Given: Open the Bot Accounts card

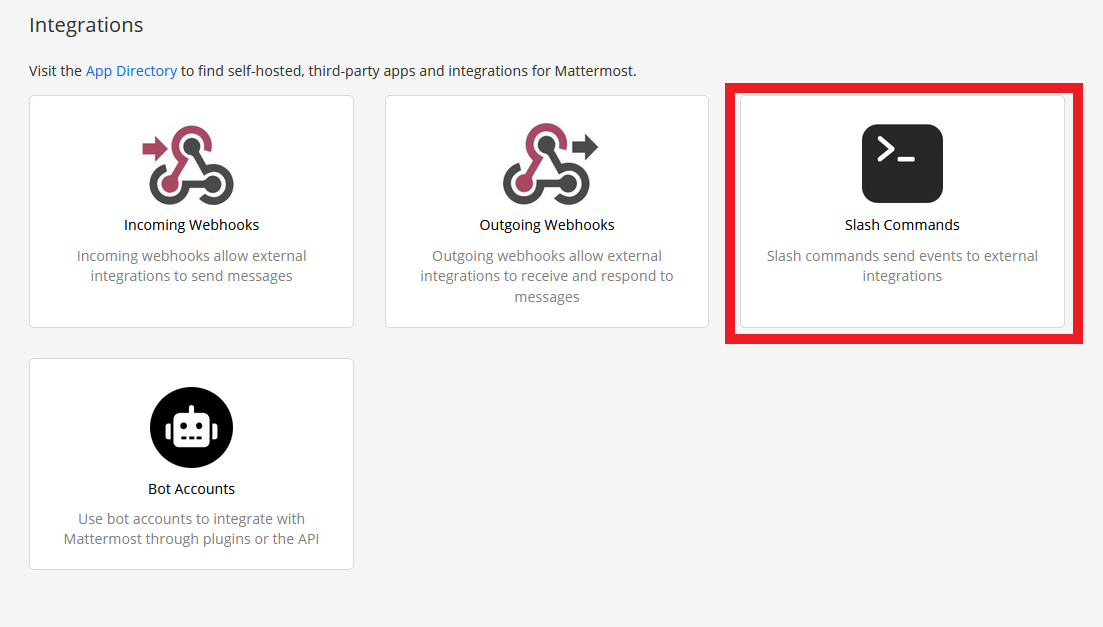Looking at the screenshot, I should [x=191, y=463].
